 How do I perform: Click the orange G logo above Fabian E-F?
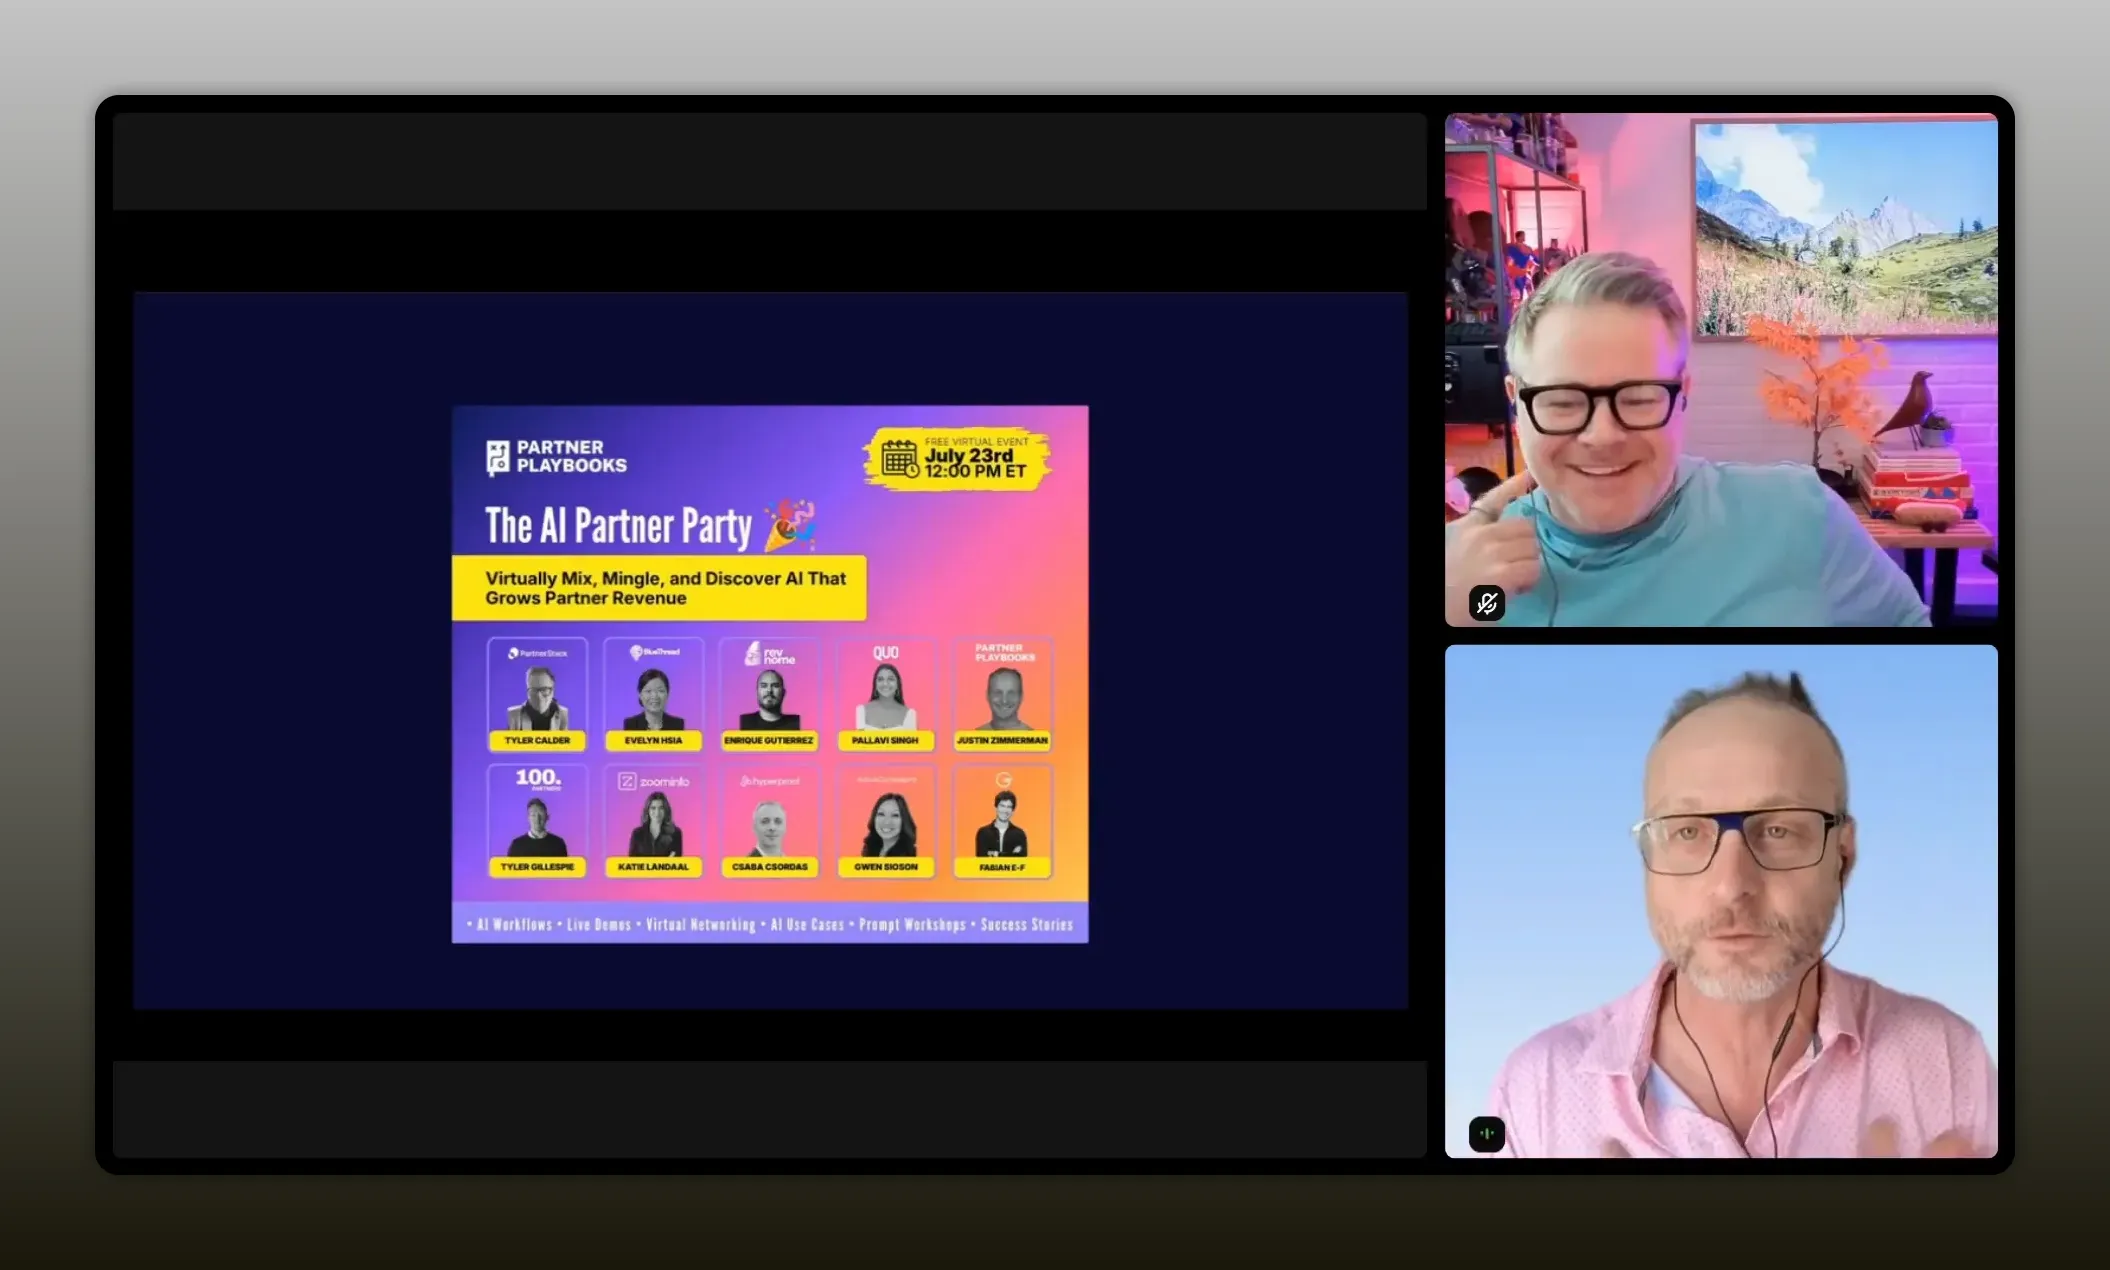click(x=1003, y=780)
